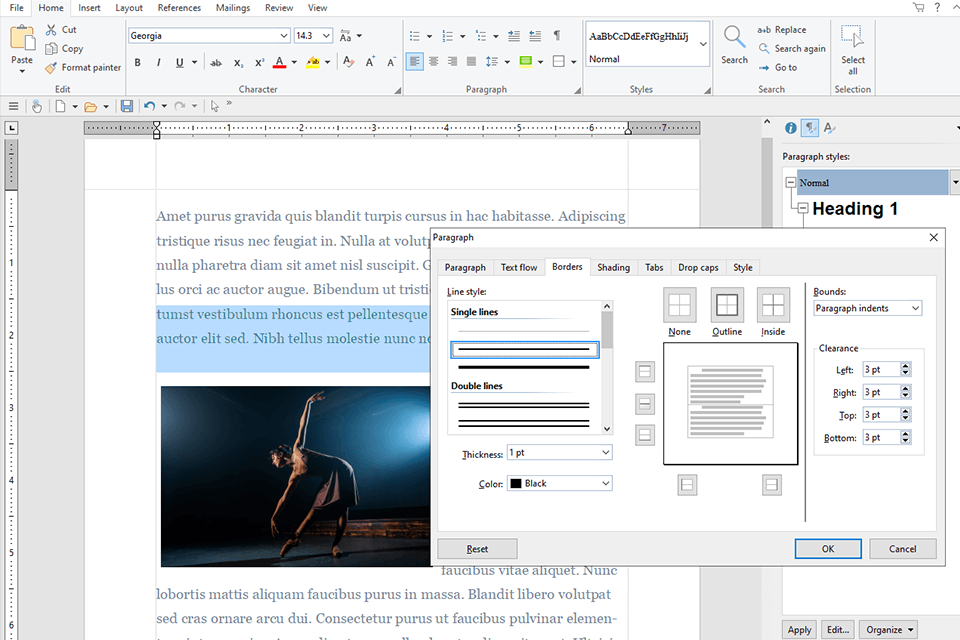Expand the font name combo box
Screen dimensions: 960x640
tap(285, 34)
